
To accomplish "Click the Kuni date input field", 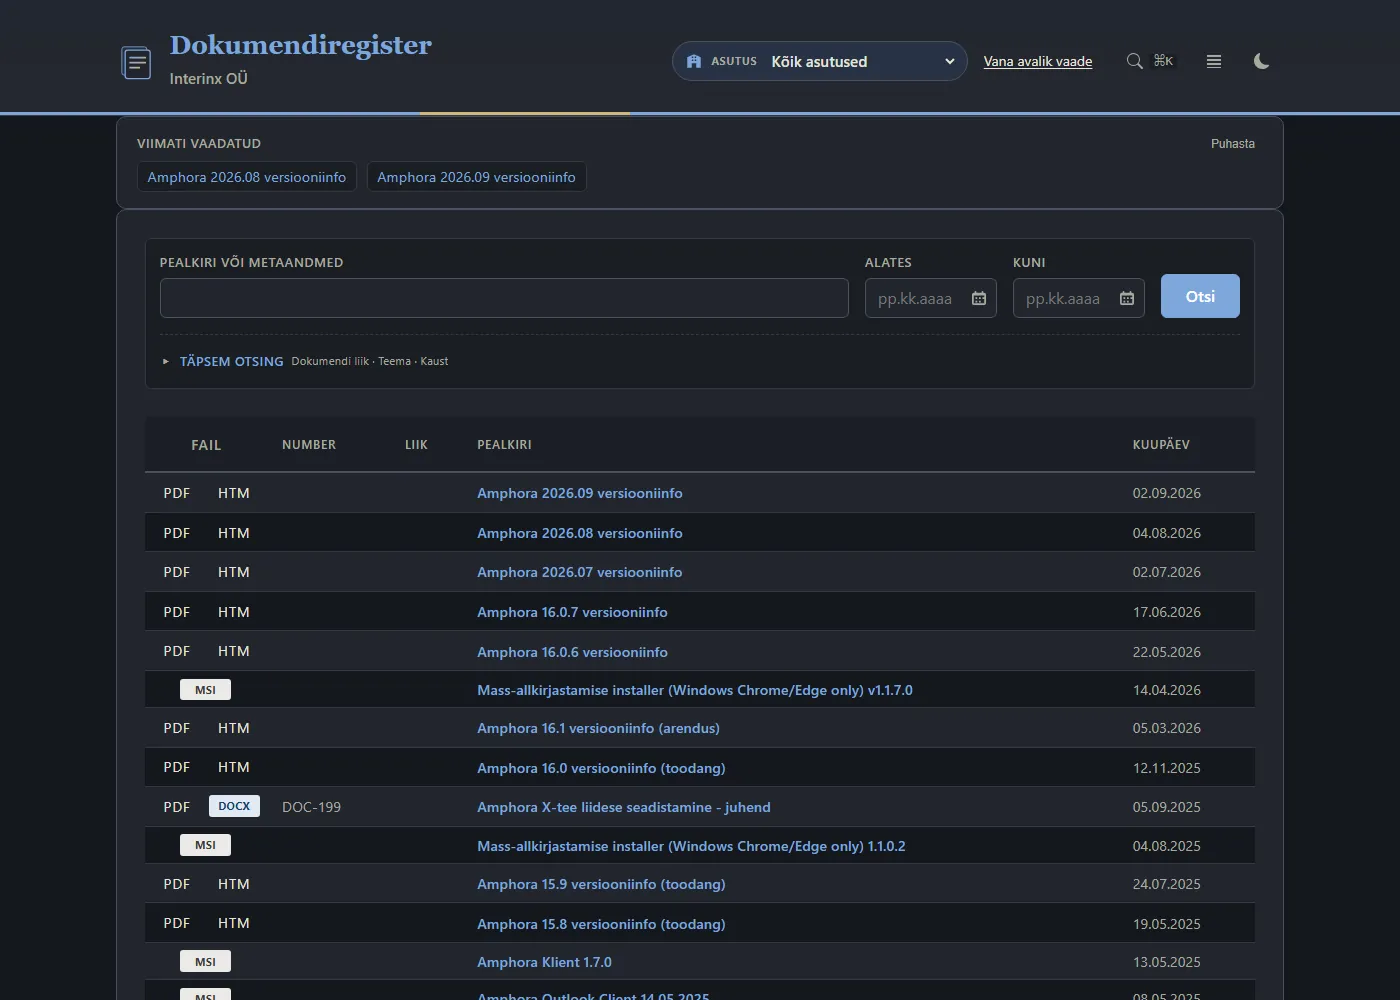I will click(x=1078, y=298).
